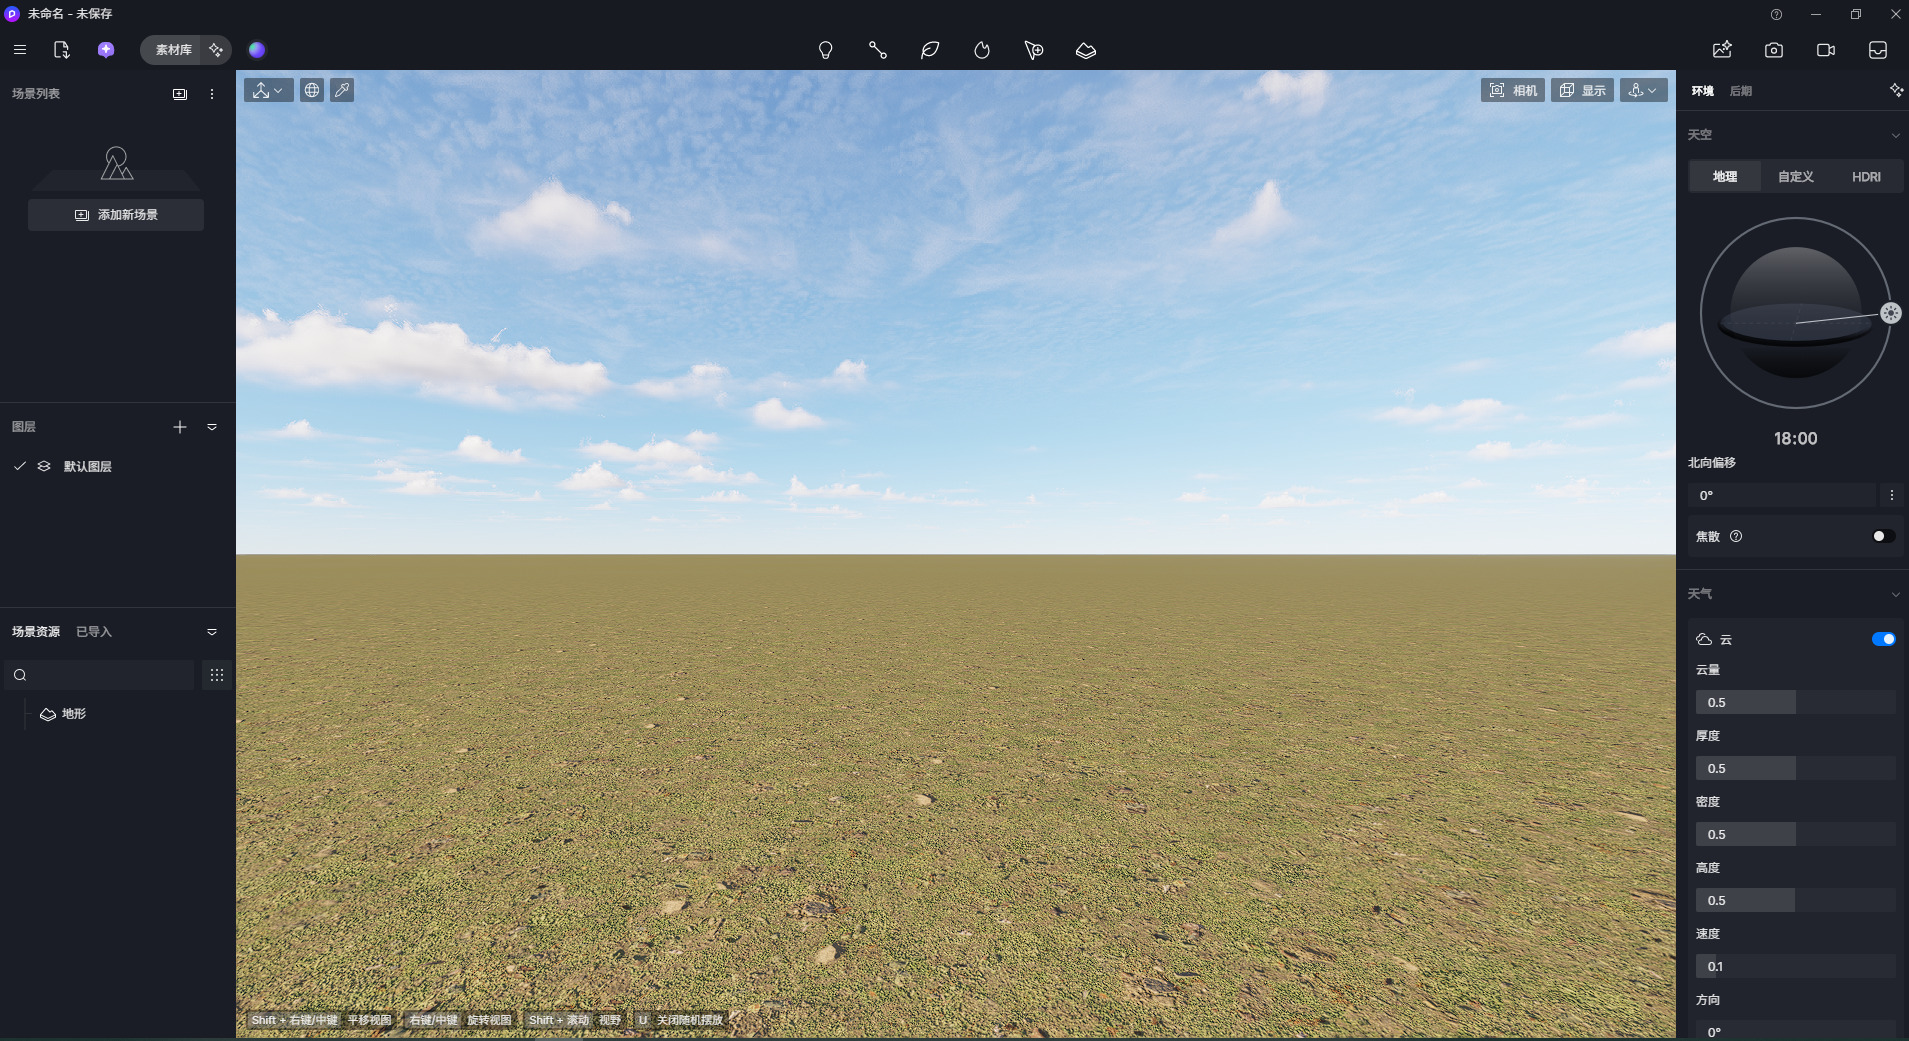Image resolution: width=1909 pixels, height=1041 pixels.
Task: Click the 添加新场景 button
Action: (116, 215)
